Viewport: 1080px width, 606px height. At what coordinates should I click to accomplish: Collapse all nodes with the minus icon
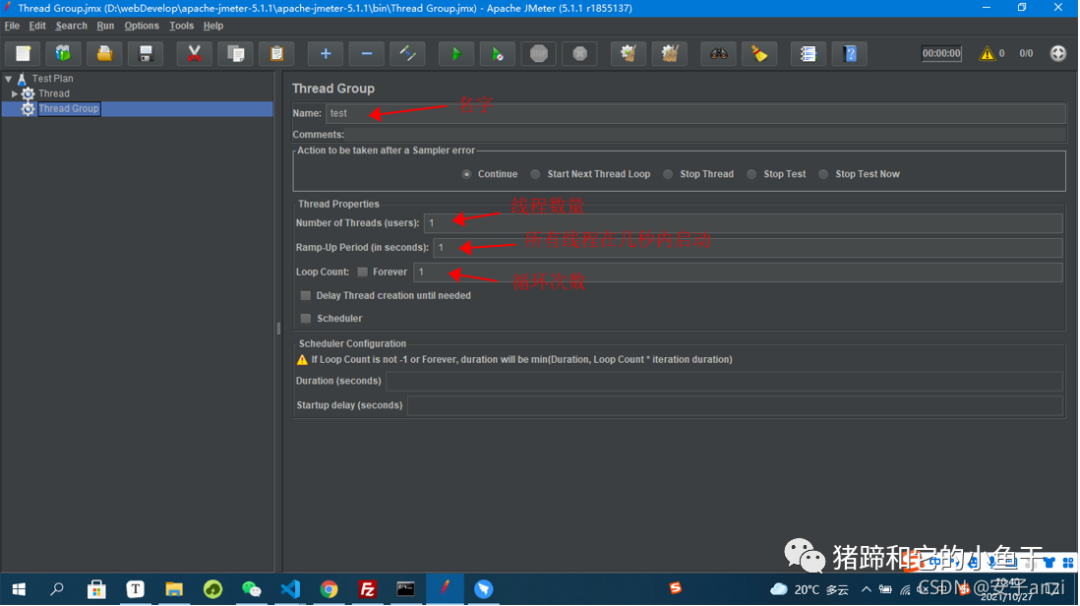tap(366, 54)
